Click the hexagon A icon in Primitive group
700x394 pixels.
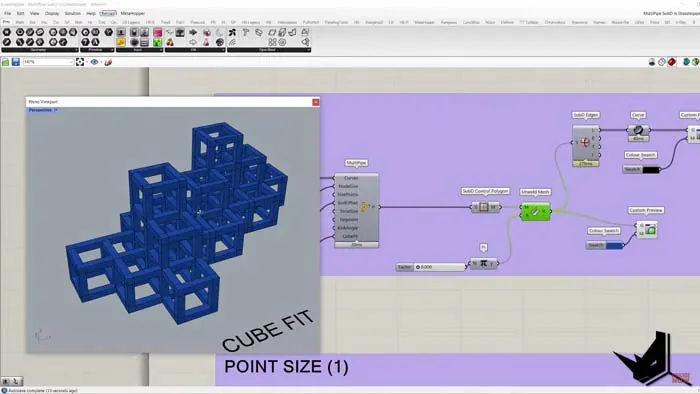(96, 42)
